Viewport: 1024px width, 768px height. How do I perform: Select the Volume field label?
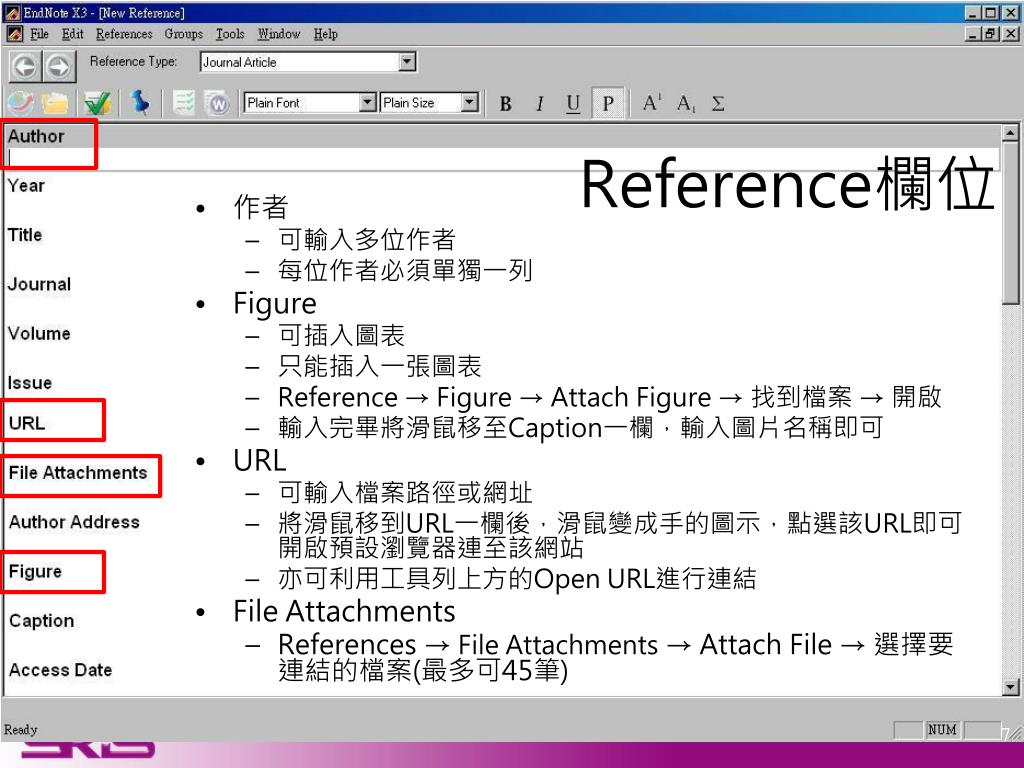(x=39, y=333)
